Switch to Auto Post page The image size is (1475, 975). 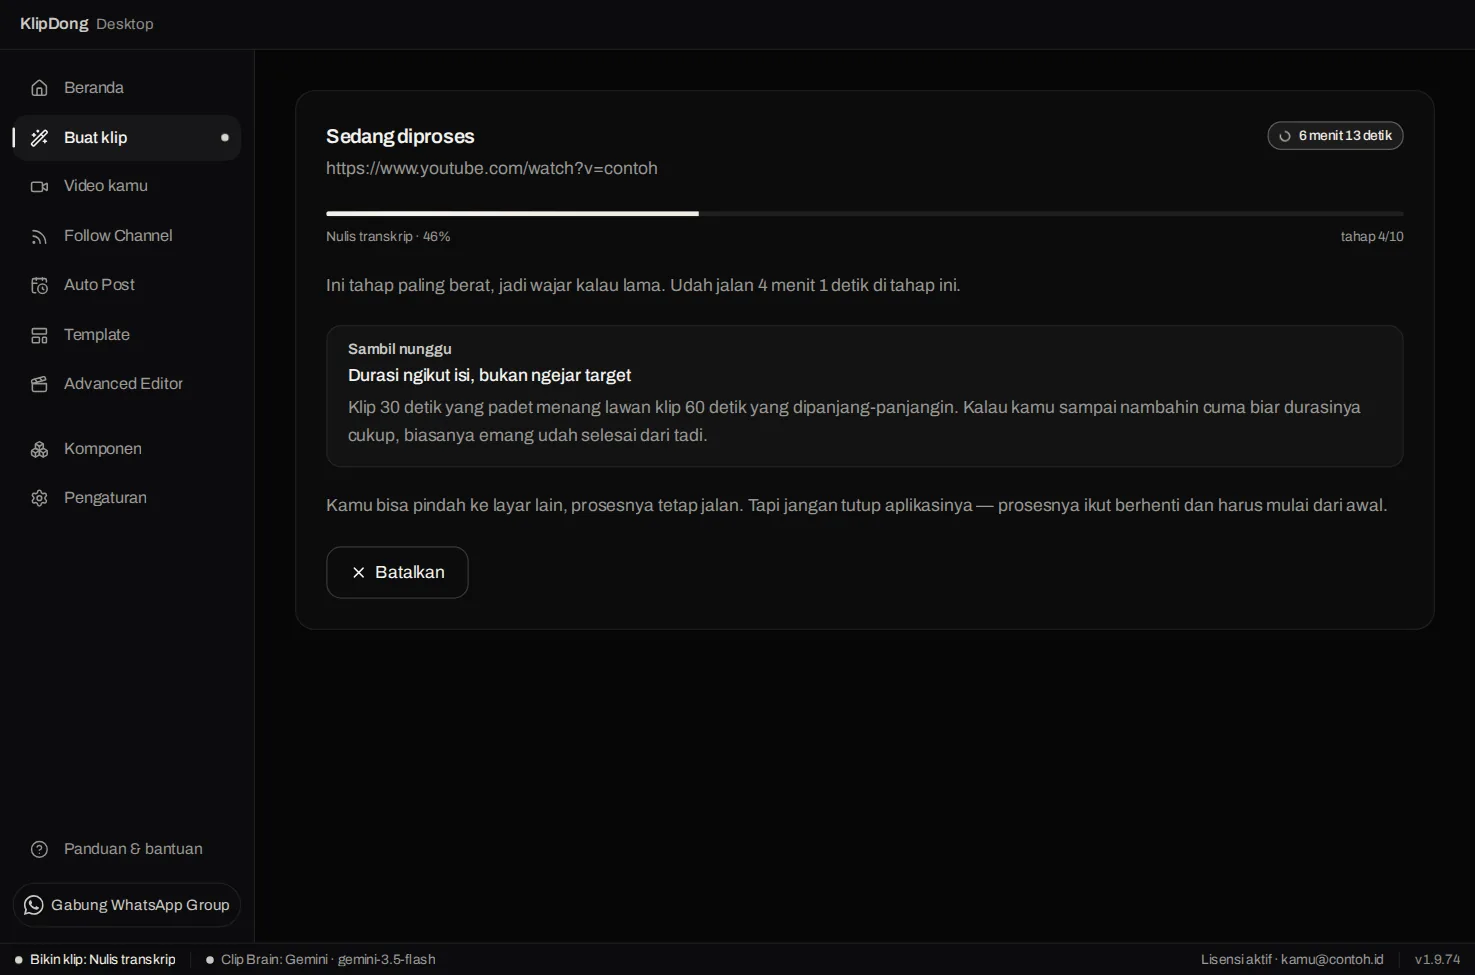pos(127,285)
